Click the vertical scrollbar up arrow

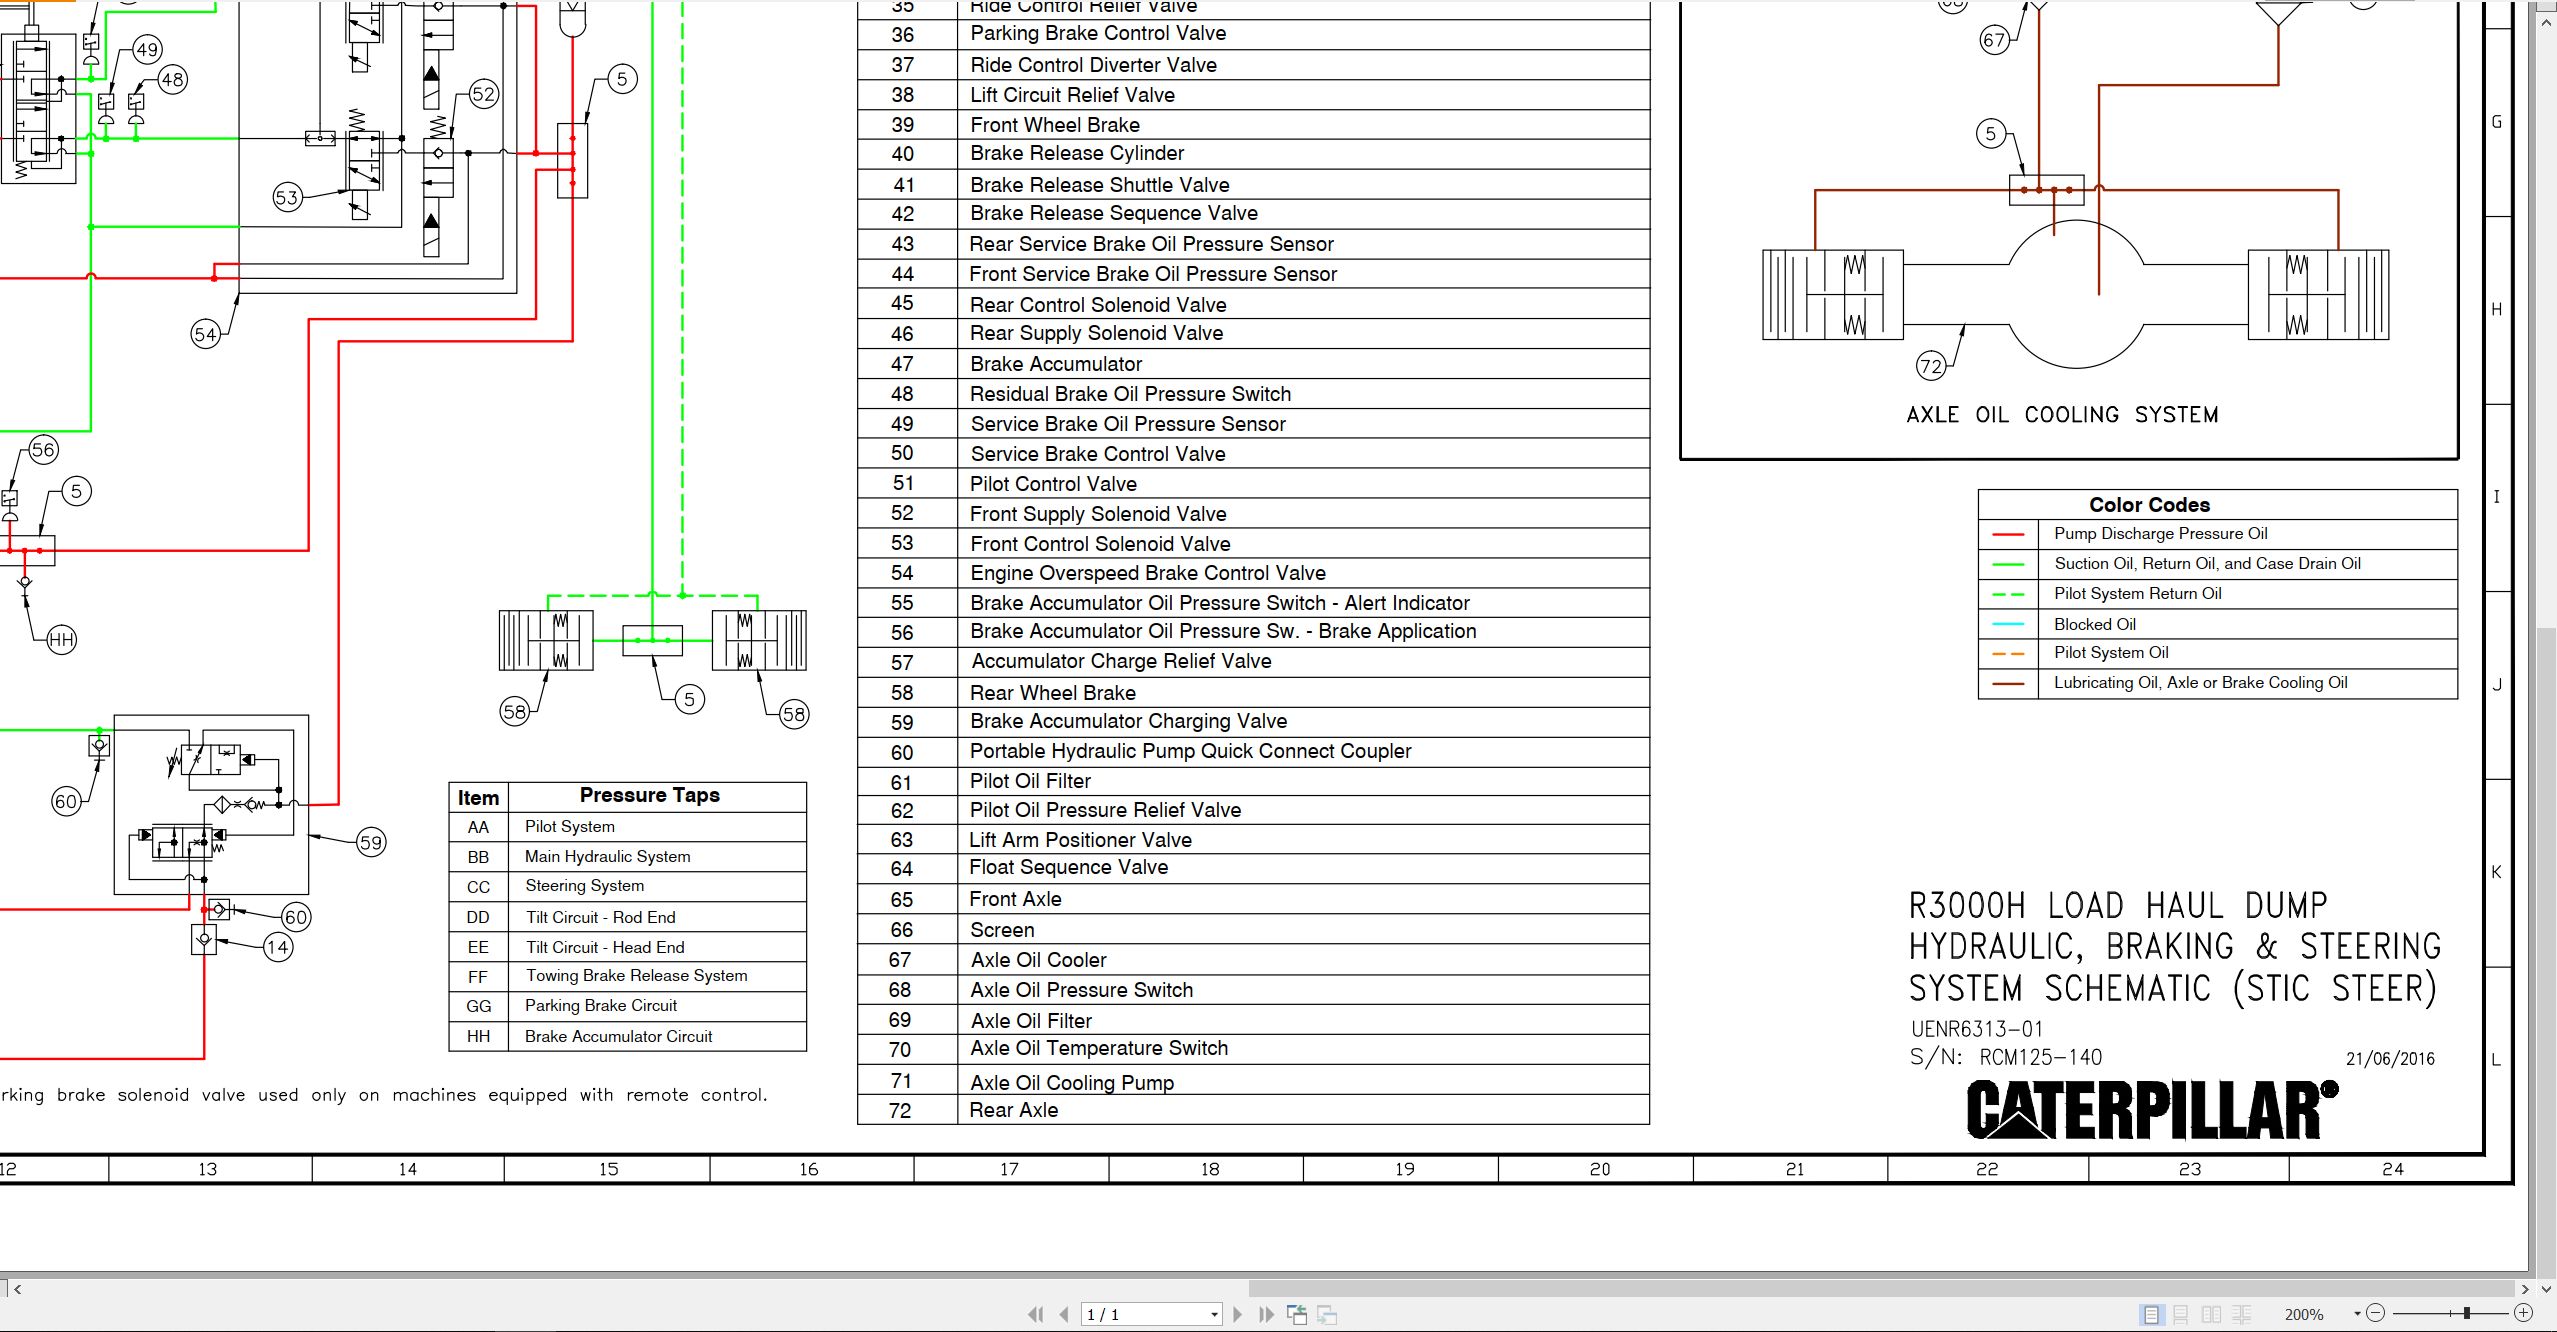tap(2546, 21)
